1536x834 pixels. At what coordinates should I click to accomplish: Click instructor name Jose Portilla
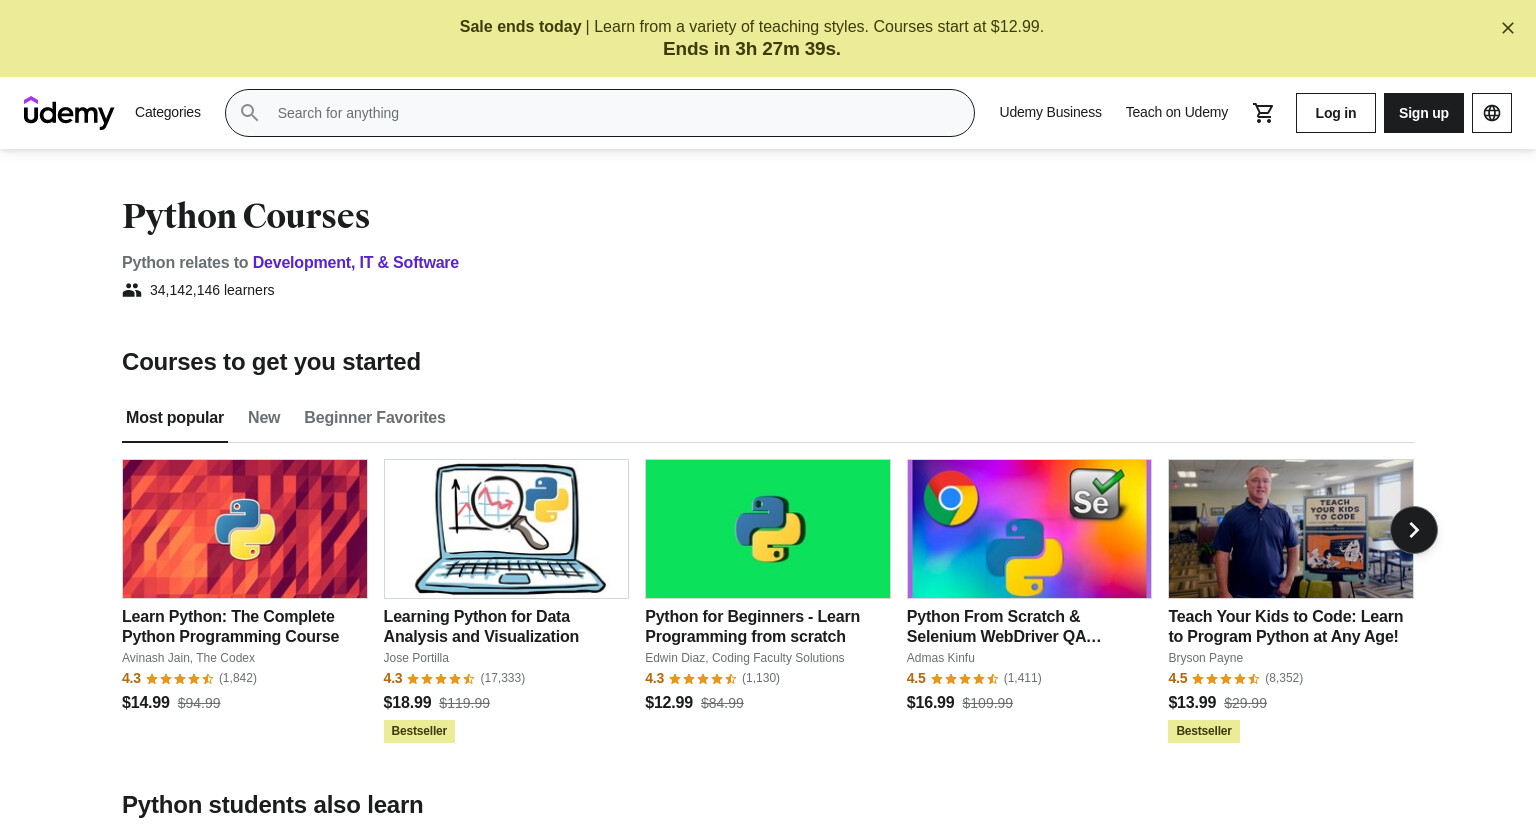tap(416, 658)
